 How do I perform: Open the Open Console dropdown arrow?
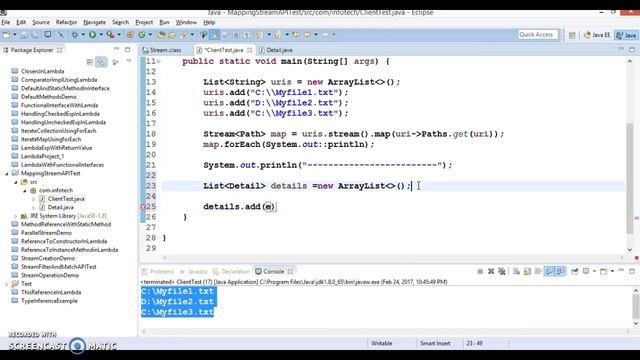[612, 271]
